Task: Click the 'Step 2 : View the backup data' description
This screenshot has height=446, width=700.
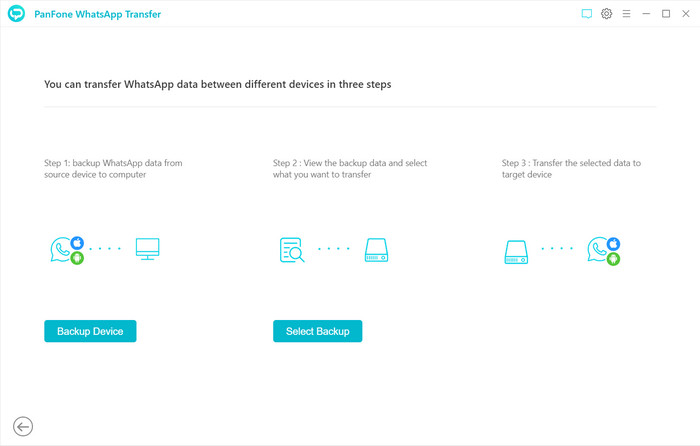Action: coord(350,169)
